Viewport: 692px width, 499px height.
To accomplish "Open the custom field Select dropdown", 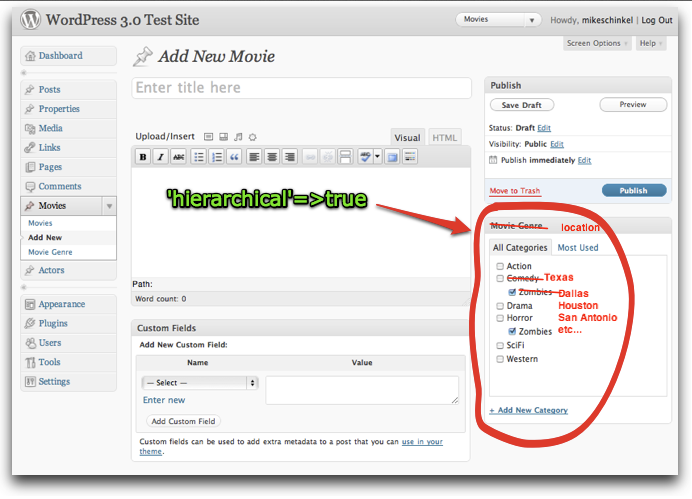I will click(200, 383).
